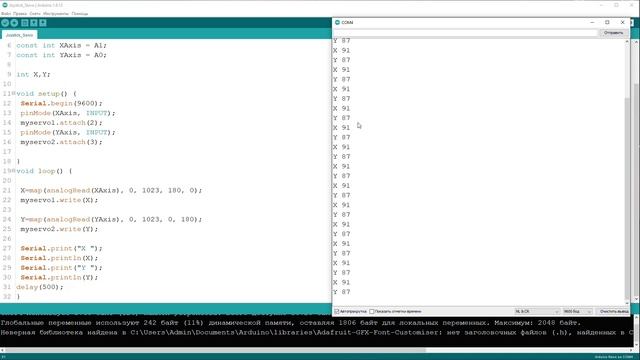The width and height of the screenshot is (640, 360).
Task: Collapse the void loop() code fold marker
Action: 13,171
